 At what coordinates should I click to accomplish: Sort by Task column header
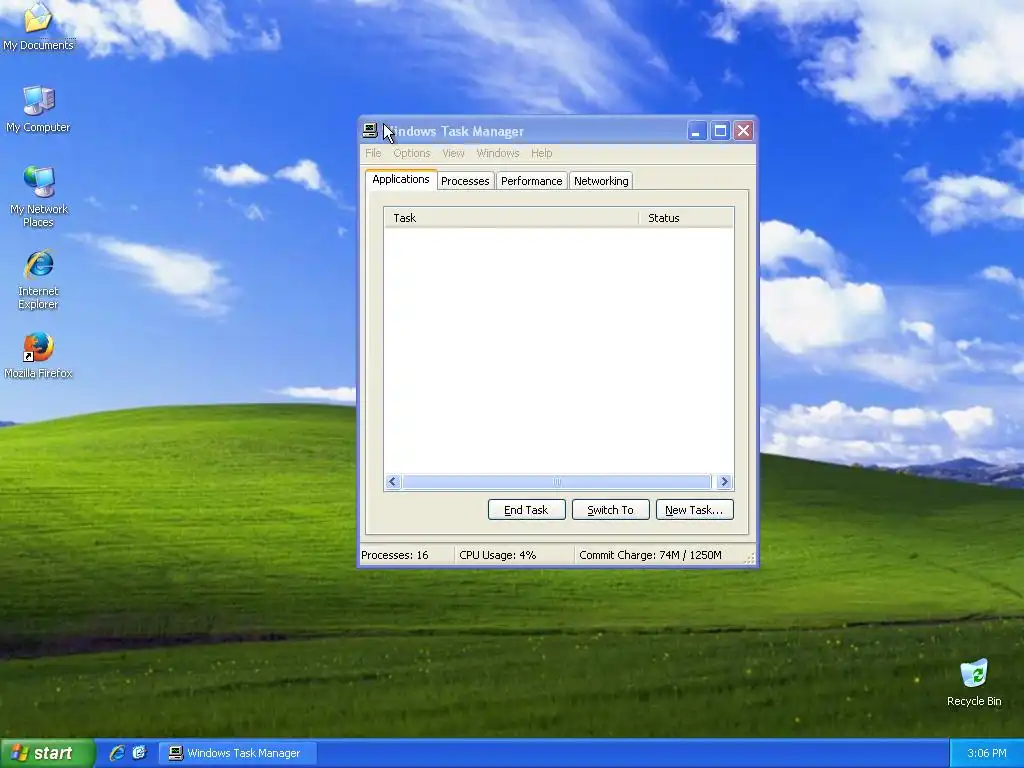(x=511, y=218)
